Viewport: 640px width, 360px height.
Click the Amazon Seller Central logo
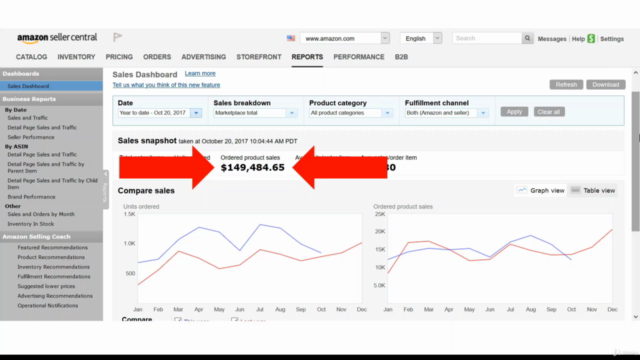click(57, 38)
